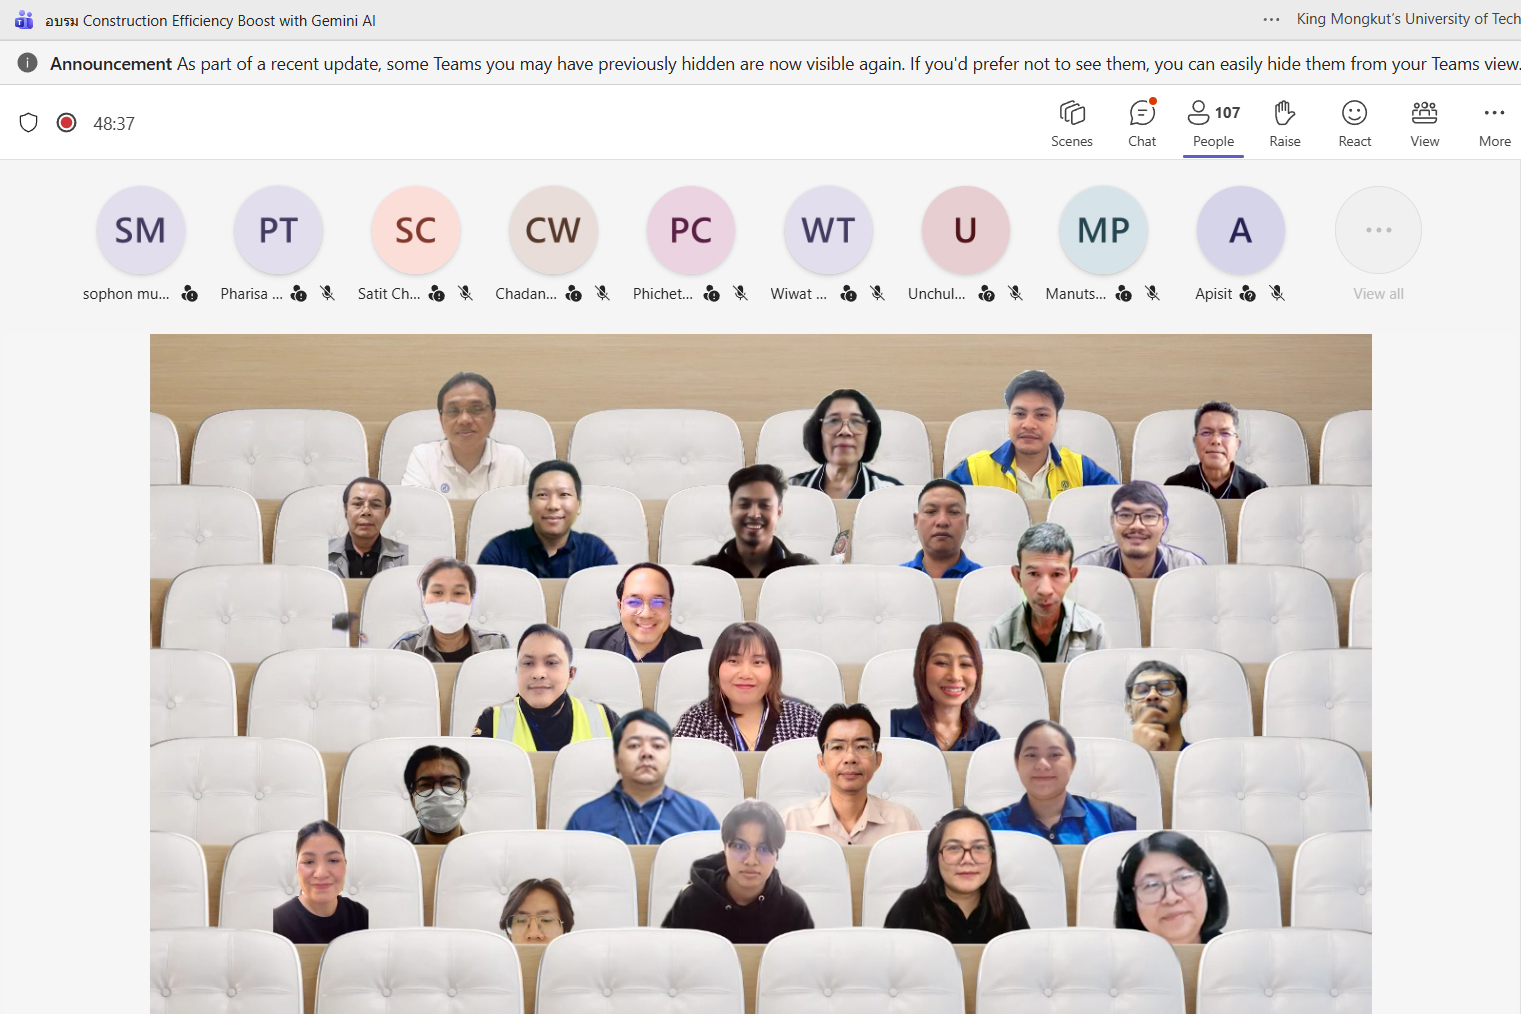This screenshot has height=1014, width=1521.
Task: Open the More actions menu
Action: tap(1494, 123)
